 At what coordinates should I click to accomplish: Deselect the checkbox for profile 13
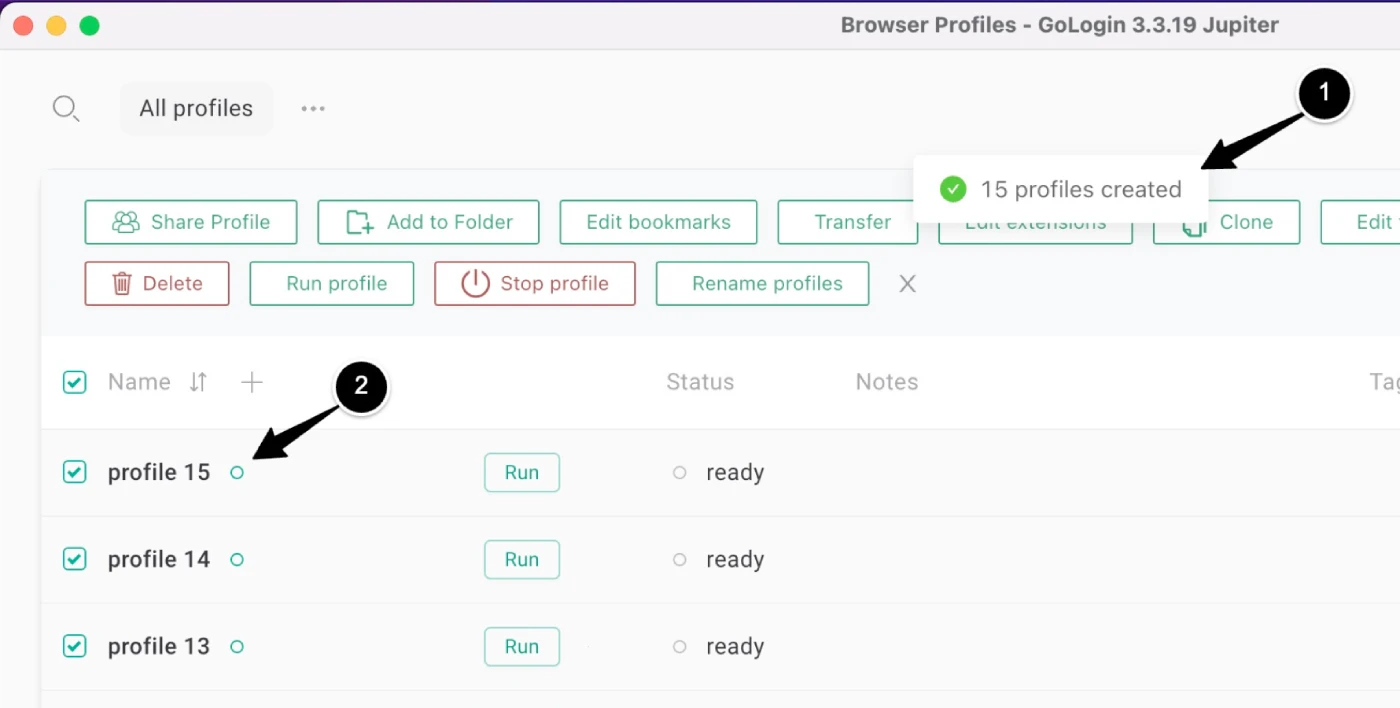click(74, 646)
